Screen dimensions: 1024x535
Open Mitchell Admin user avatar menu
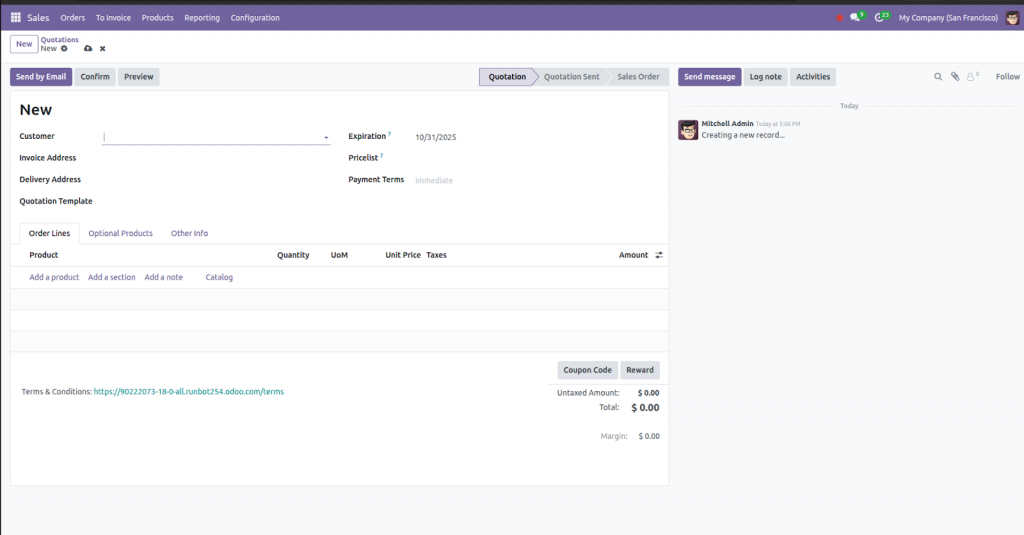coord(1012,18)
